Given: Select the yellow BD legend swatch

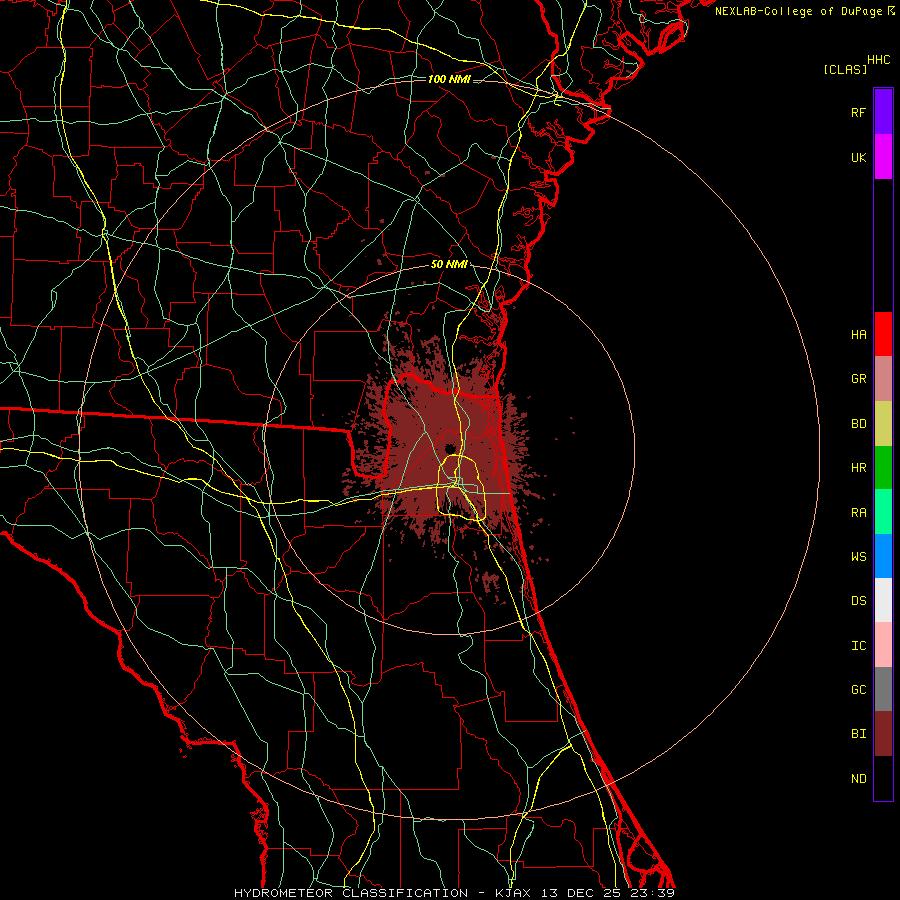Looking at the screenshot, I should [883, 424].
